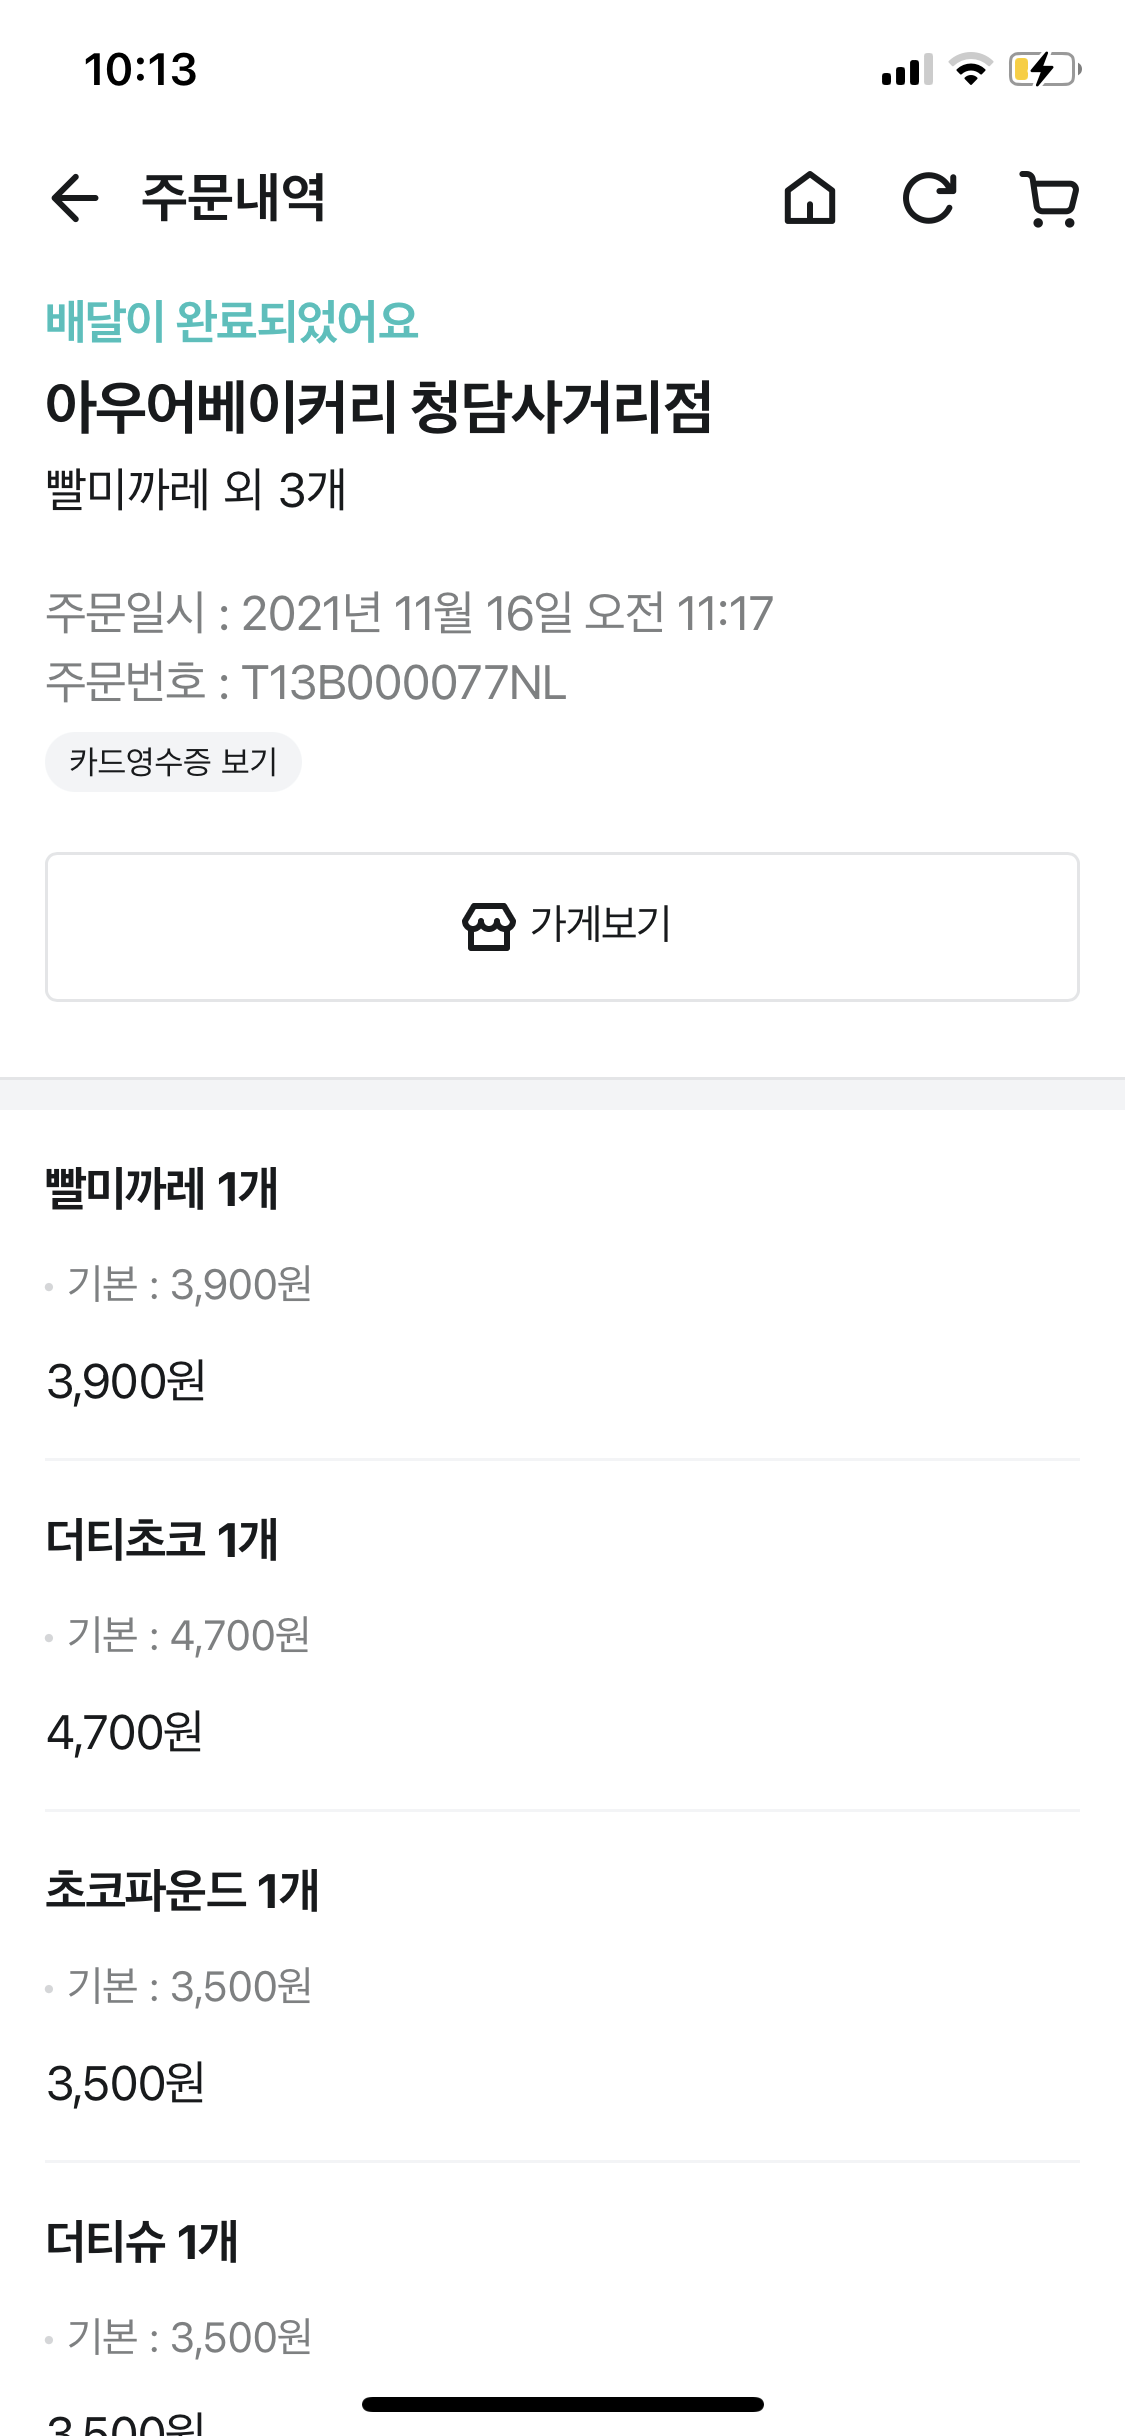
Task: Go to home via house icon
Action: tap(809, 197)
